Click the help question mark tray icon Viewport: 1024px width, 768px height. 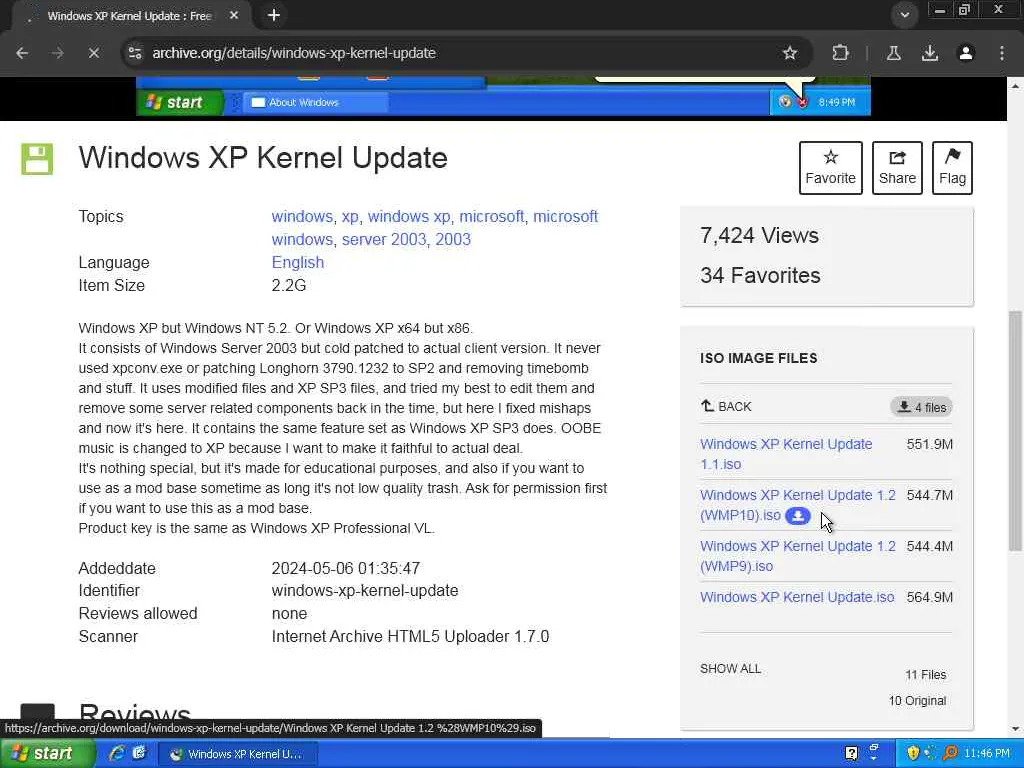point(852,754)
